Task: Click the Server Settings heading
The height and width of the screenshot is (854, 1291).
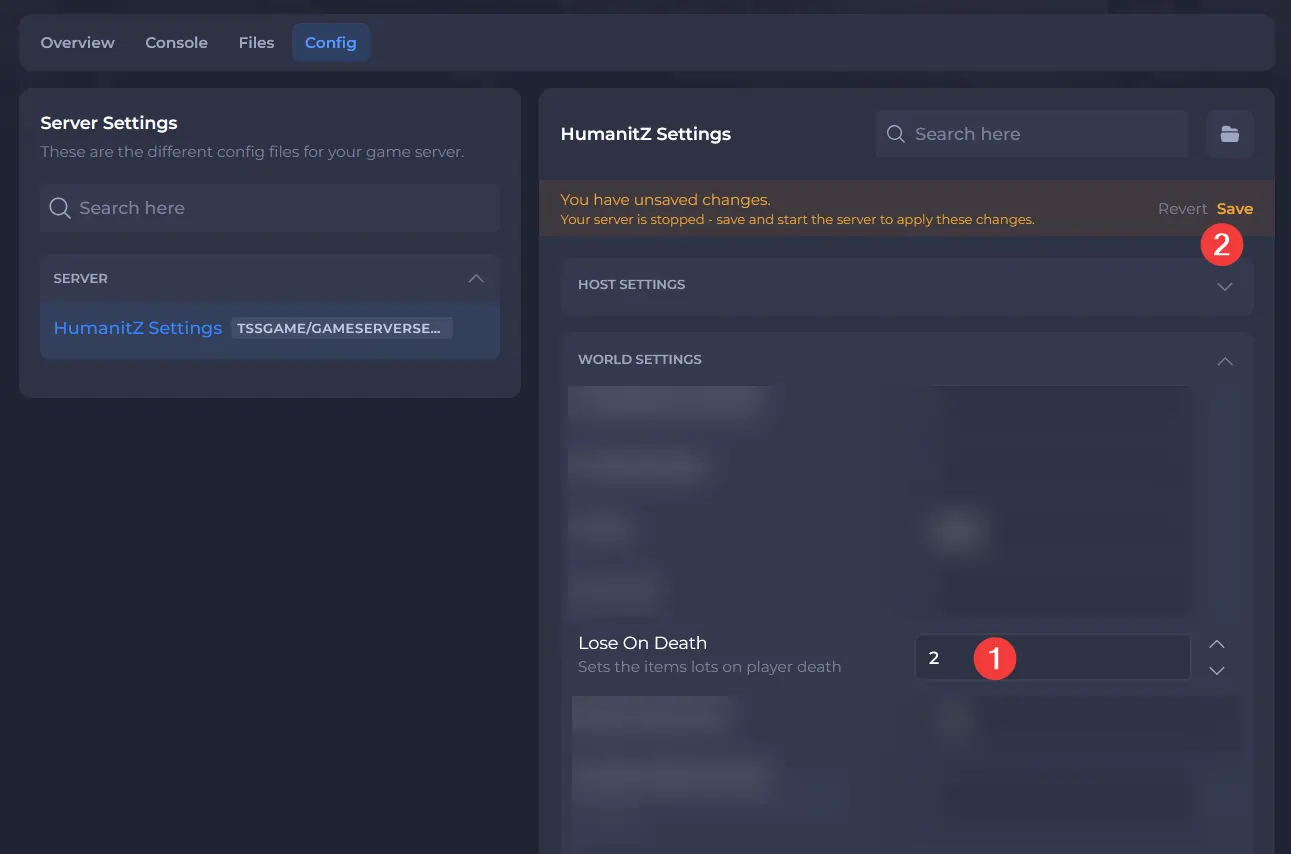Action: [109, 123]
